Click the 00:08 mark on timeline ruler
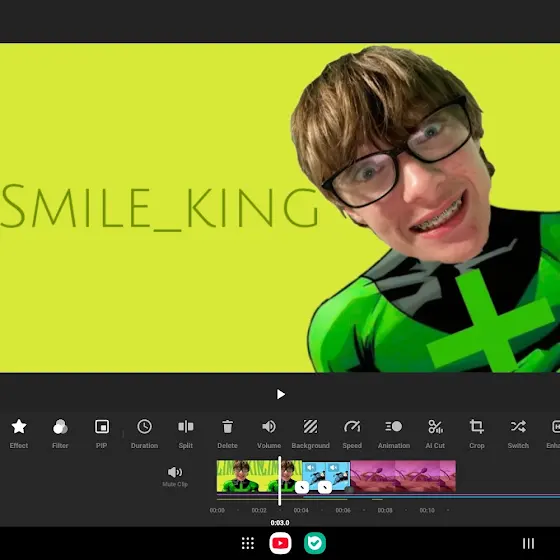This screenshot has height=560, width=560. click(385, 510)
